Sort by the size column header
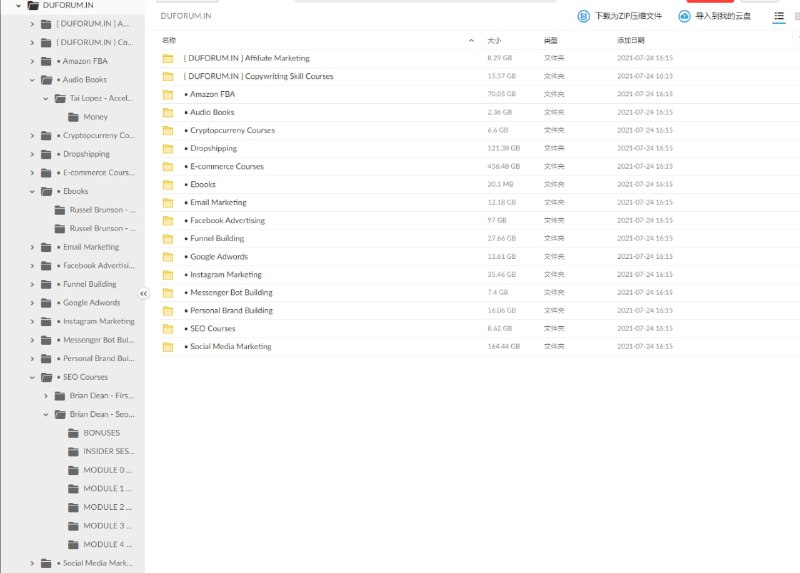 (x=494, y=40)
